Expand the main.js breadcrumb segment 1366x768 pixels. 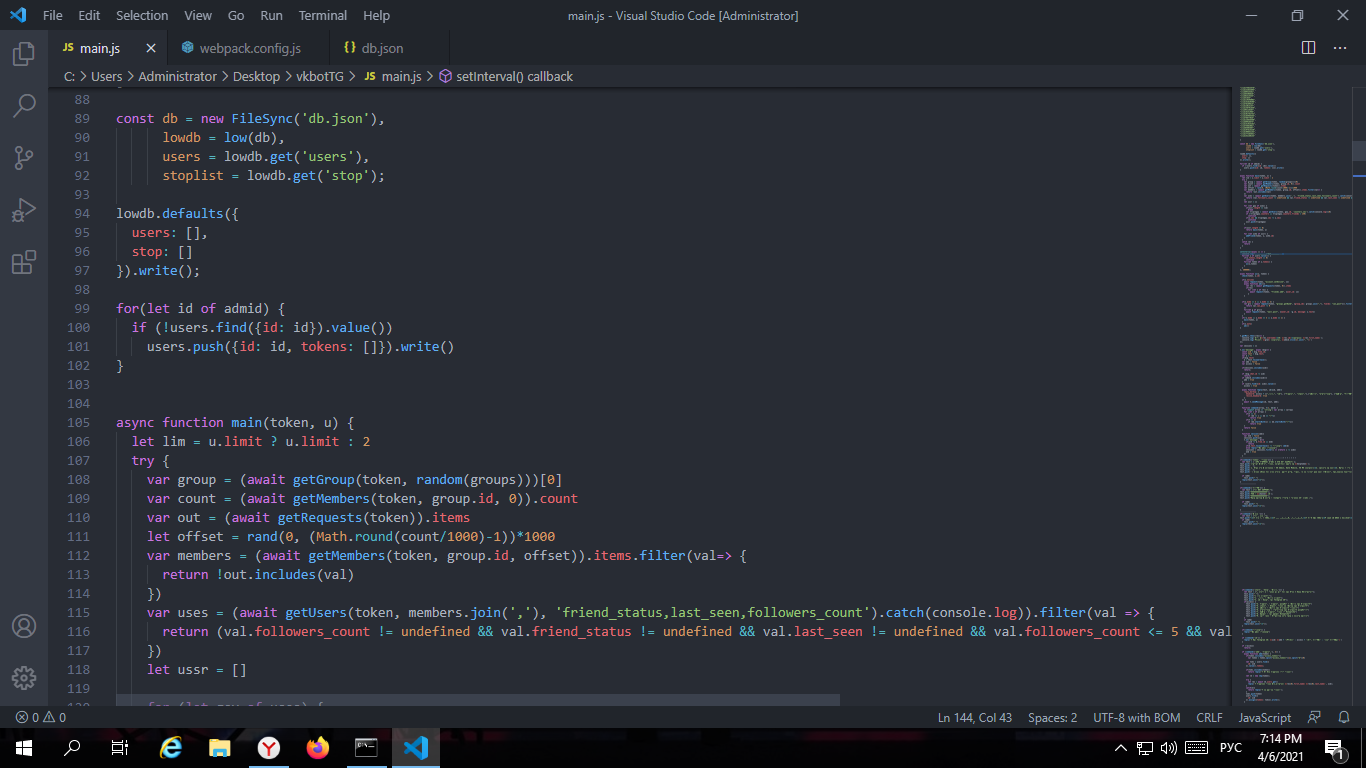392,76
